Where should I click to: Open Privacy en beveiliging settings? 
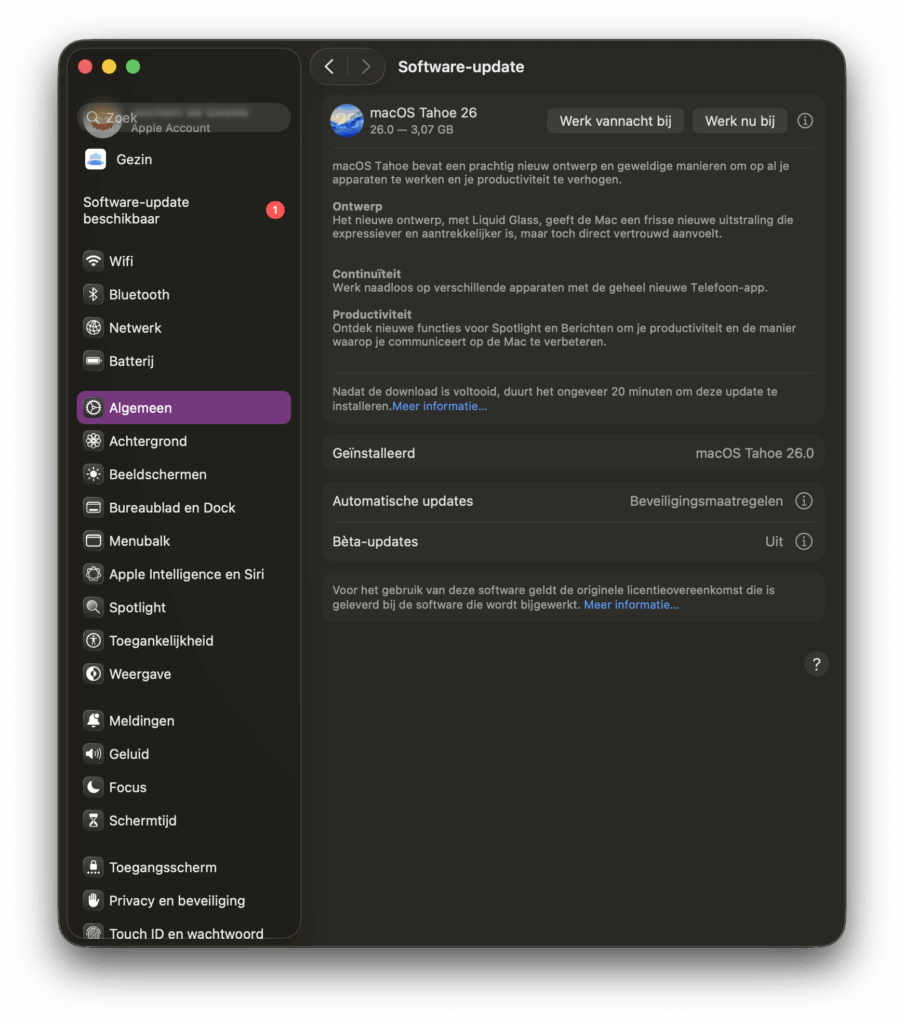(184, 901)
